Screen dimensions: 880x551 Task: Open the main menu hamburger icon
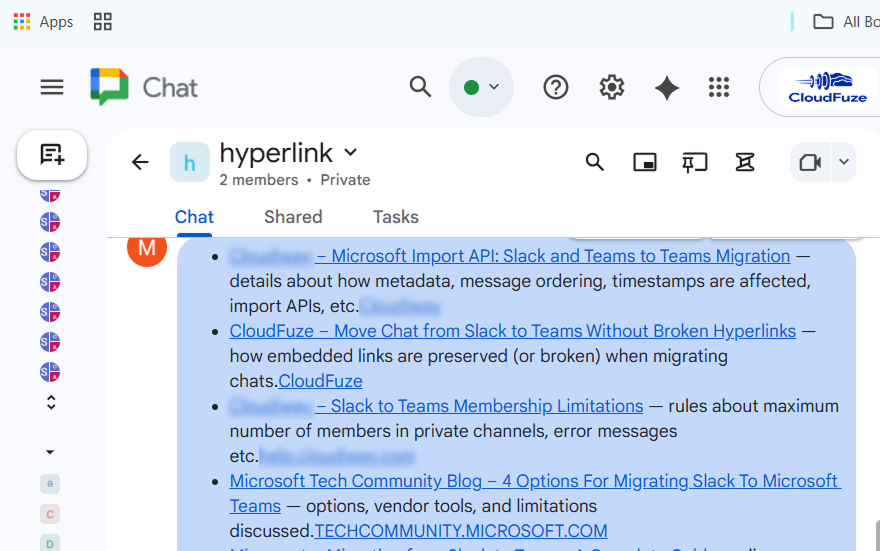[52, 87]
